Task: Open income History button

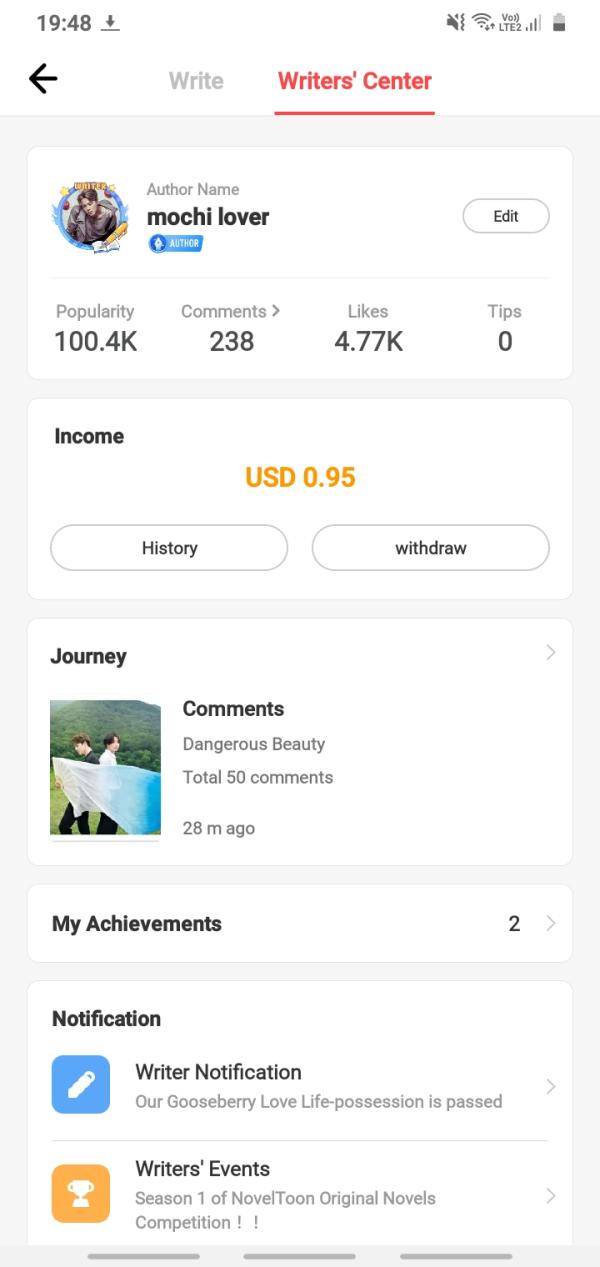Action: (169, 548)
